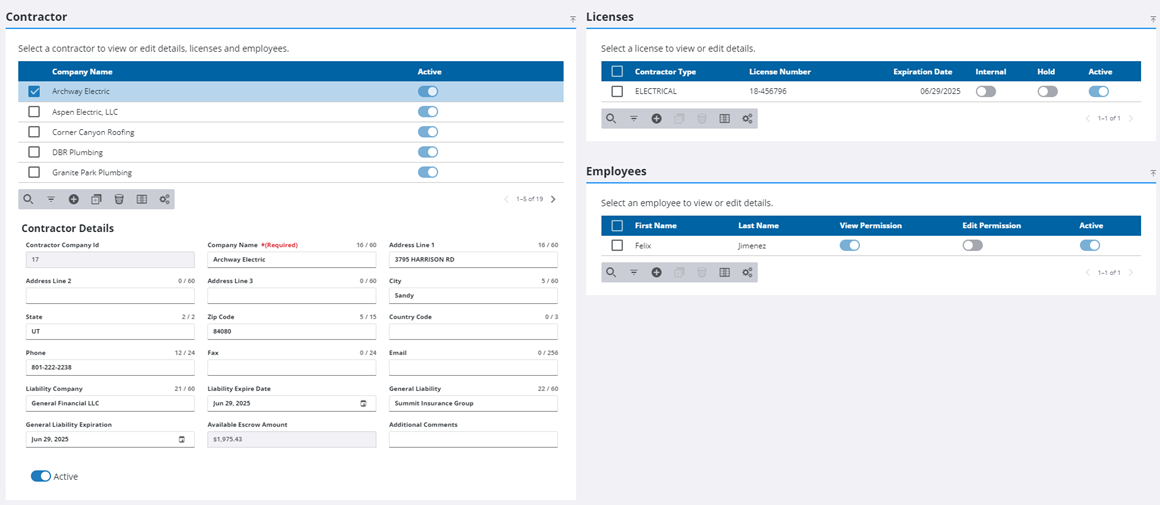
Task: Open column view icon in Licenses toolbar
Action: point(725,118)
